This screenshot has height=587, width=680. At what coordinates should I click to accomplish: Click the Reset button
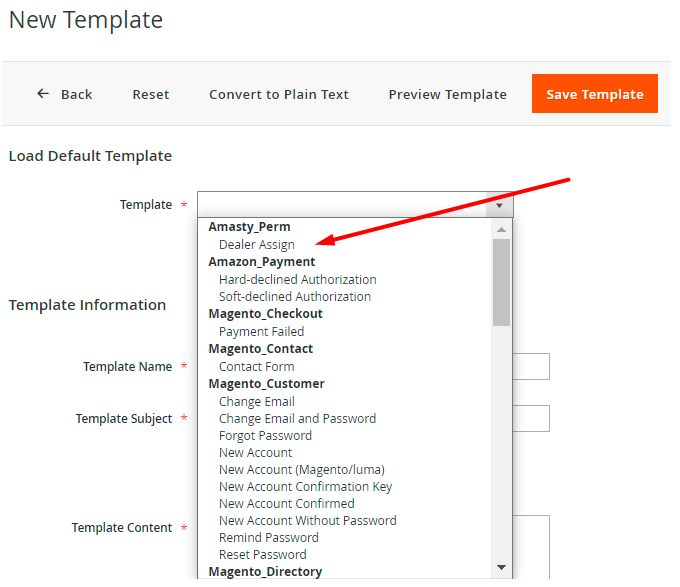tap(151, 95)
